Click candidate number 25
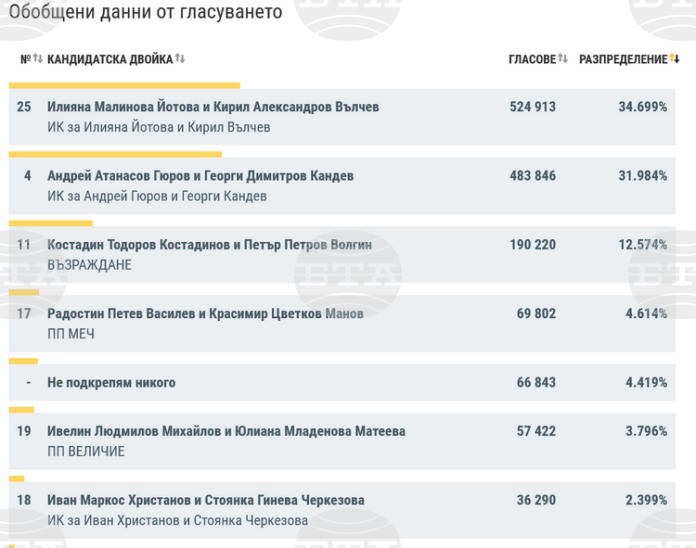This screenshot has height=548, width=696. (24, 107)
